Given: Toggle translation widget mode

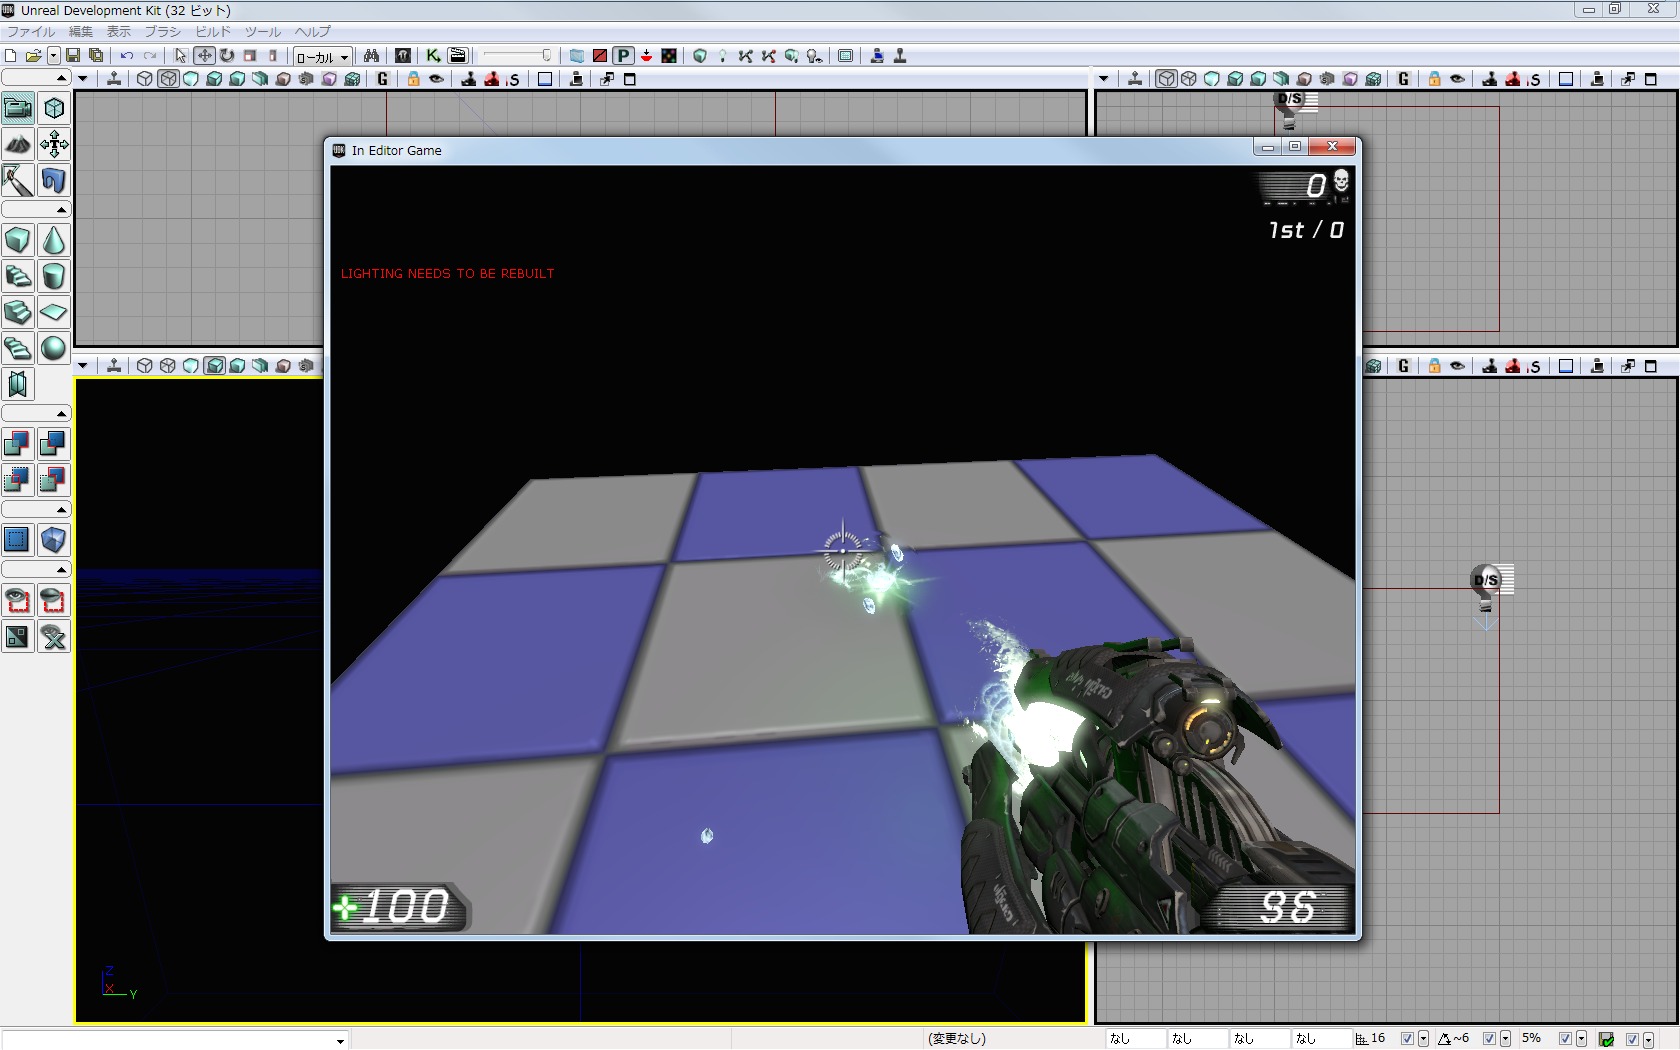Looking at the screenshot, I should click(204, 56).
